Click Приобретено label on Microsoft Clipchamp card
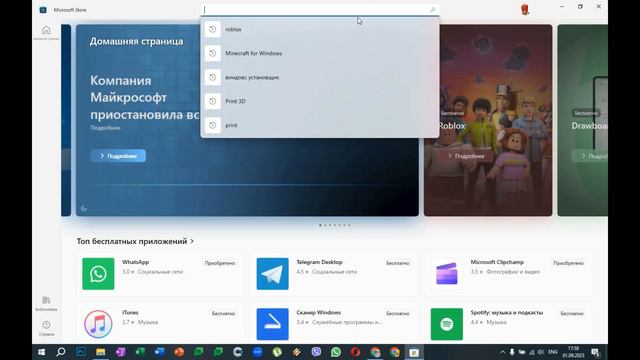Image resolution: width=640 pixels, height=360 pixels. (568, 263)
